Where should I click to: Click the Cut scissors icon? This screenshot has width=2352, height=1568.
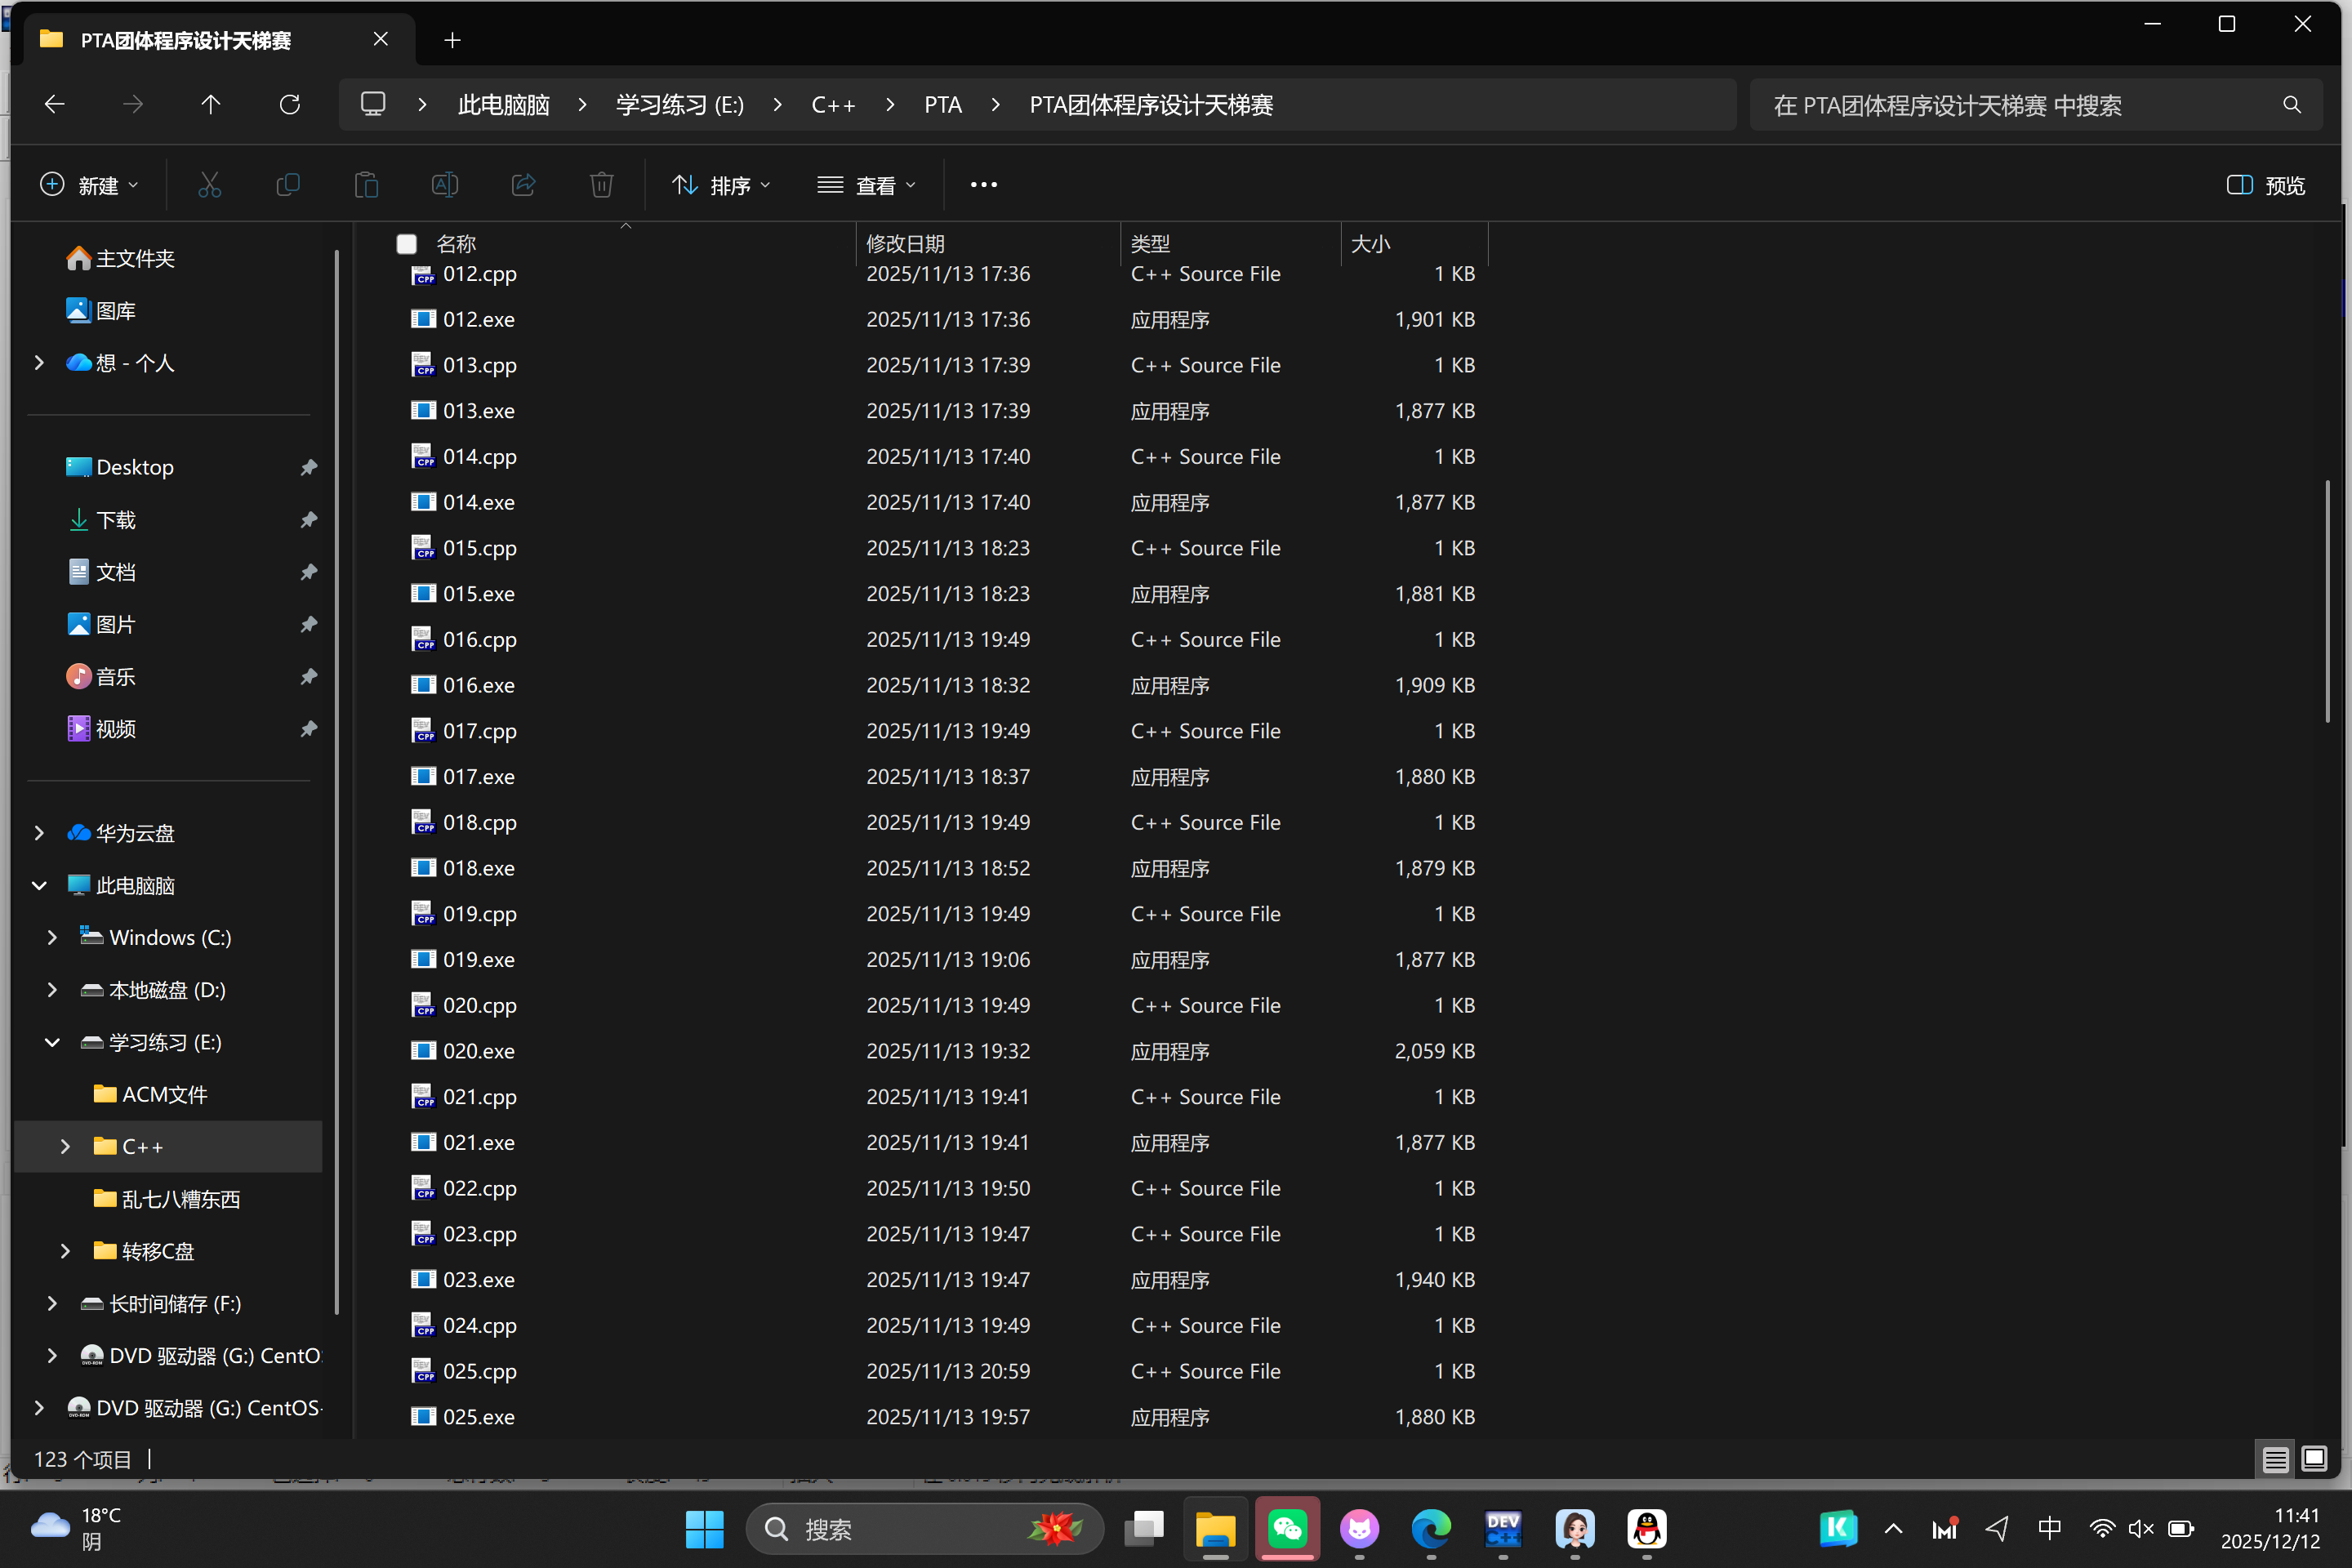pyautogui.click(x=209, y=185)
